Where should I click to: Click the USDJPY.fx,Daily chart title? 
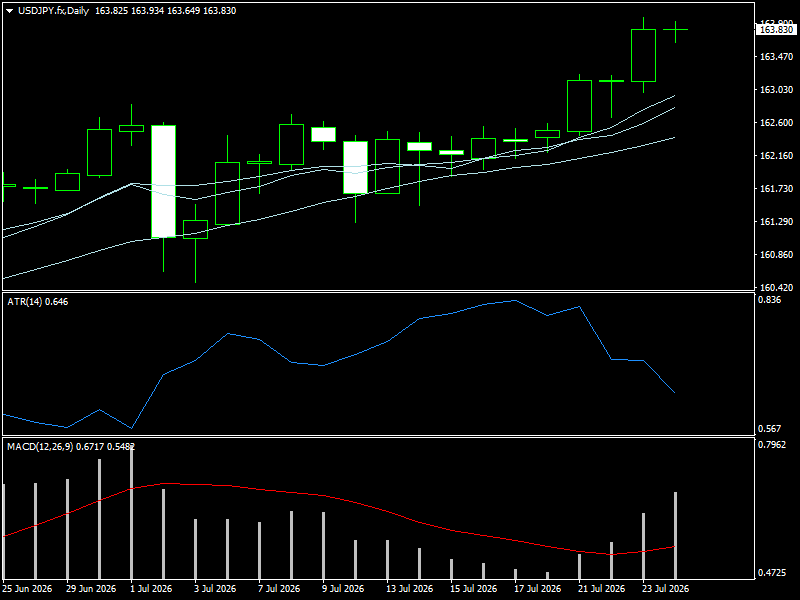click(54, 11)
